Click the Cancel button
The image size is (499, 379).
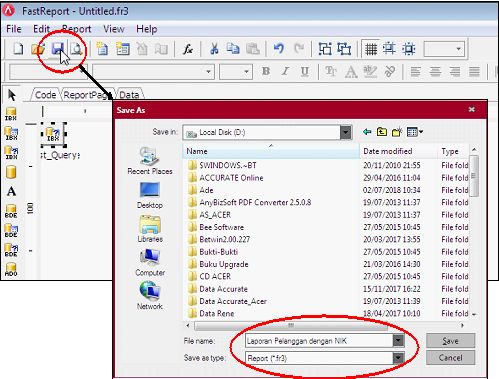coord(450,358)
